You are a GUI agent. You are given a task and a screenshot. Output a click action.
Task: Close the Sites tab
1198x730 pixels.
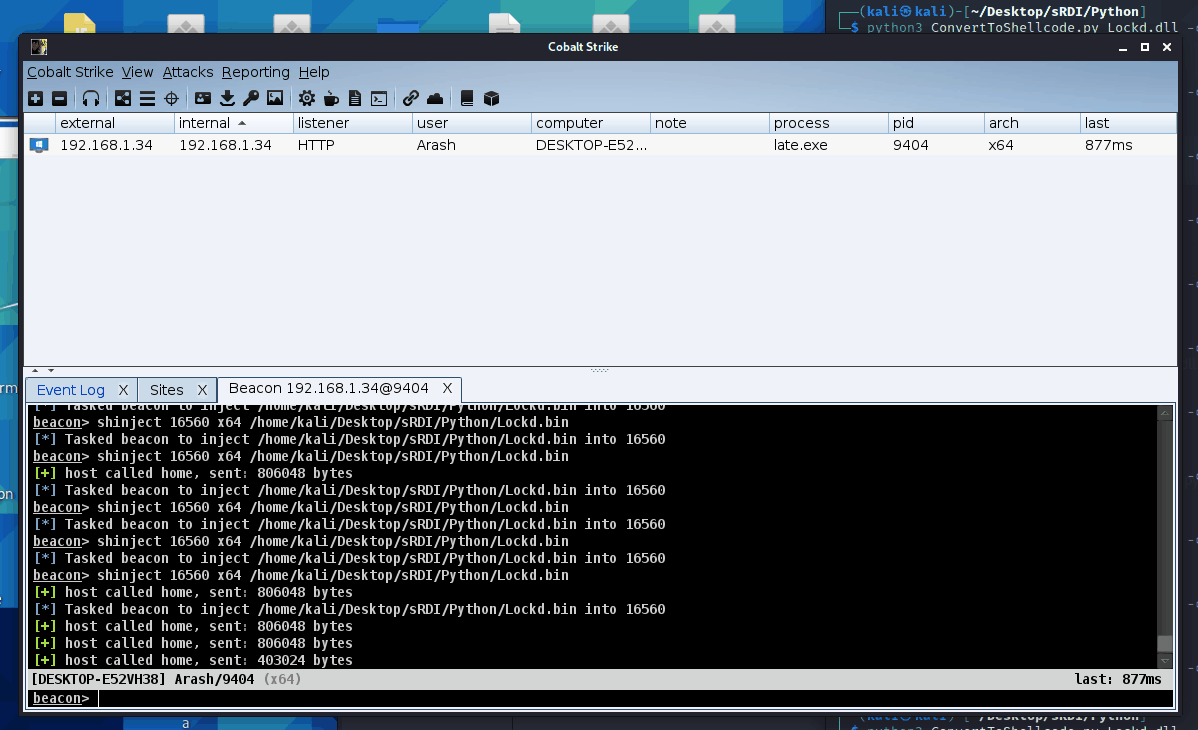point(202,390)
